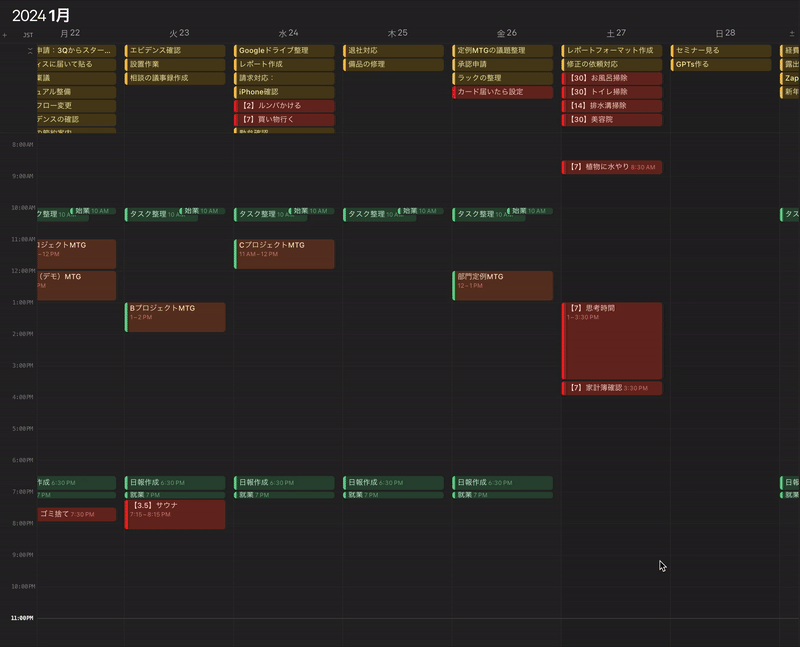Open the 【30】美容院 task
This screenshot has height=647, width=800.
point(612,119)
